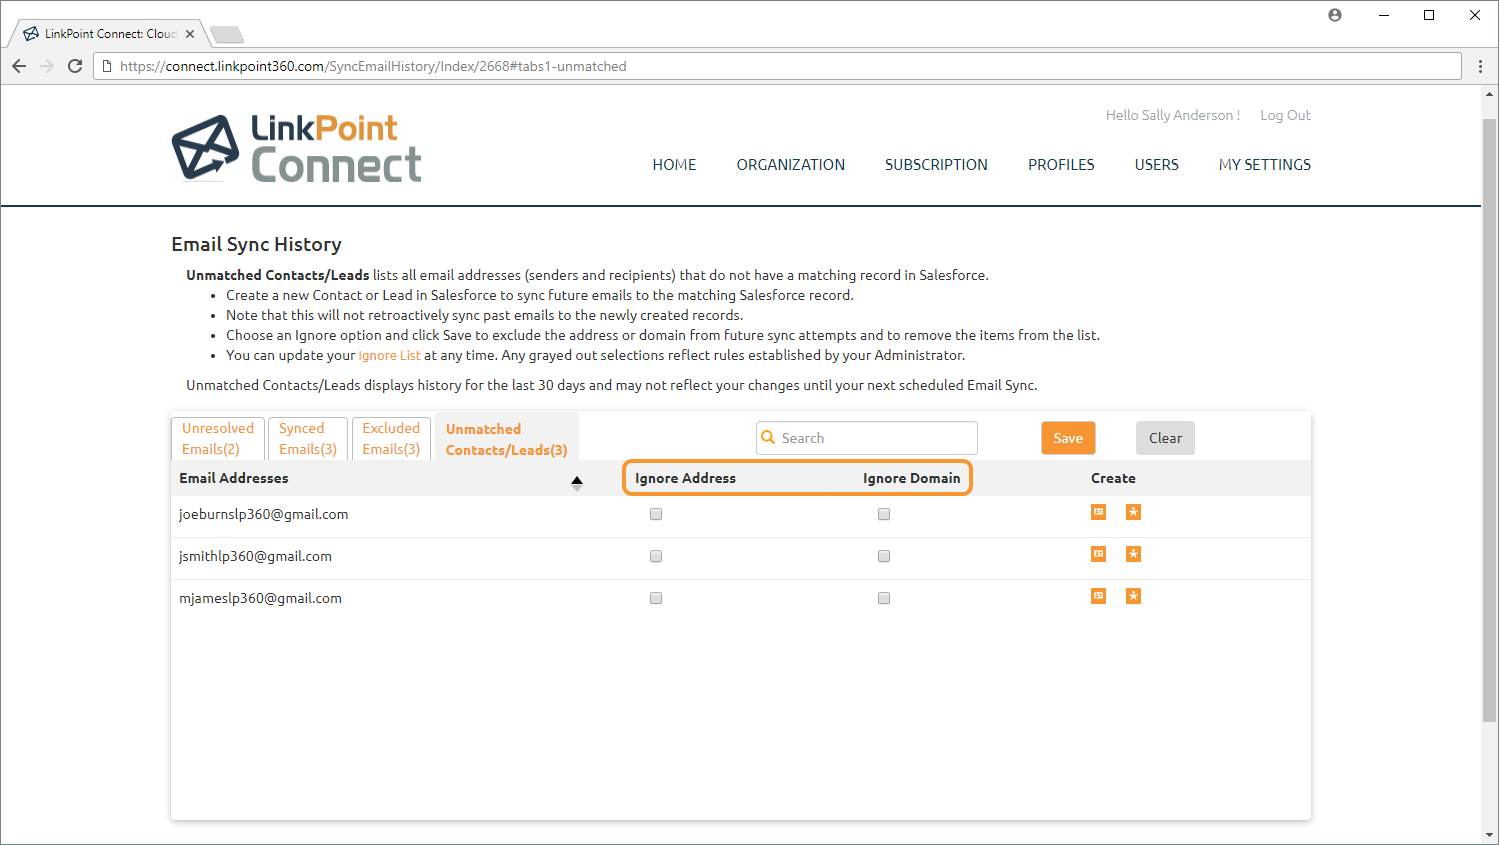Select the jsmithlp360@gmail.com address text
The width and height of the screenshot is (1499, 845).
point(255,556)
